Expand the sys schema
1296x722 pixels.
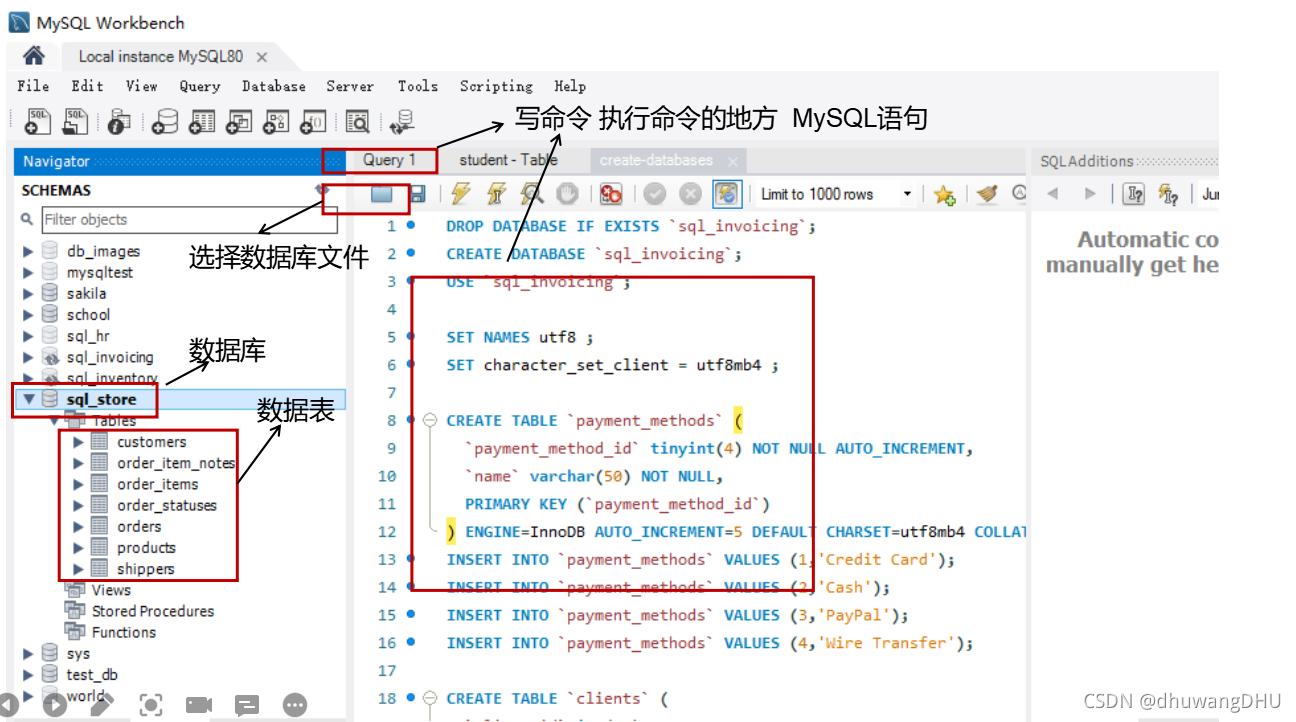(x=28, y=654)
